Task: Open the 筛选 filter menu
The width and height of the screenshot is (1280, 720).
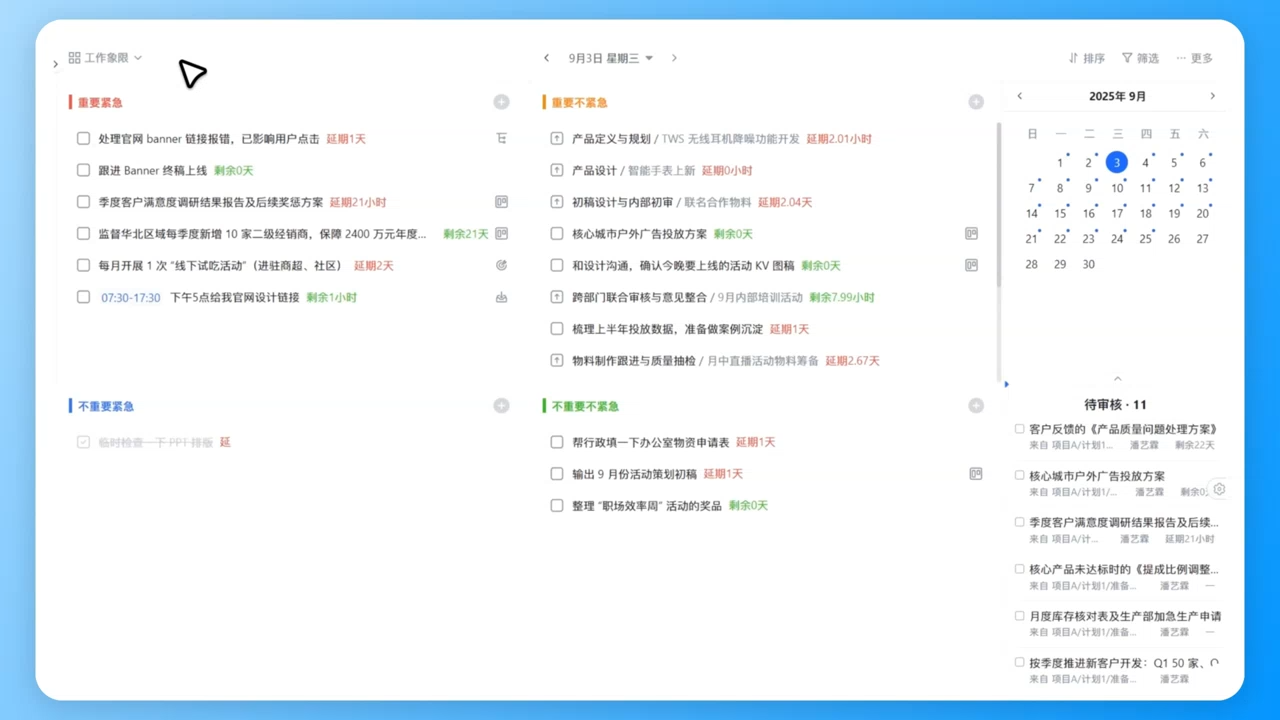Action: coord(1140,58)
